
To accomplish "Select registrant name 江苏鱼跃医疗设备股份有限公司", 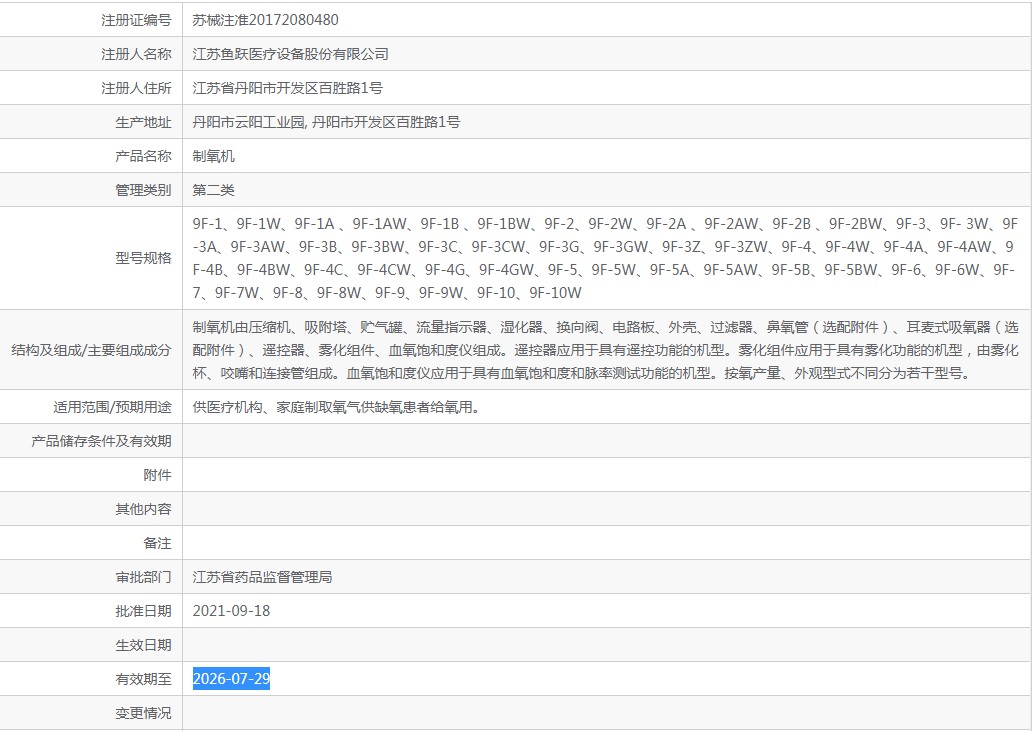I will pos(290,54).
